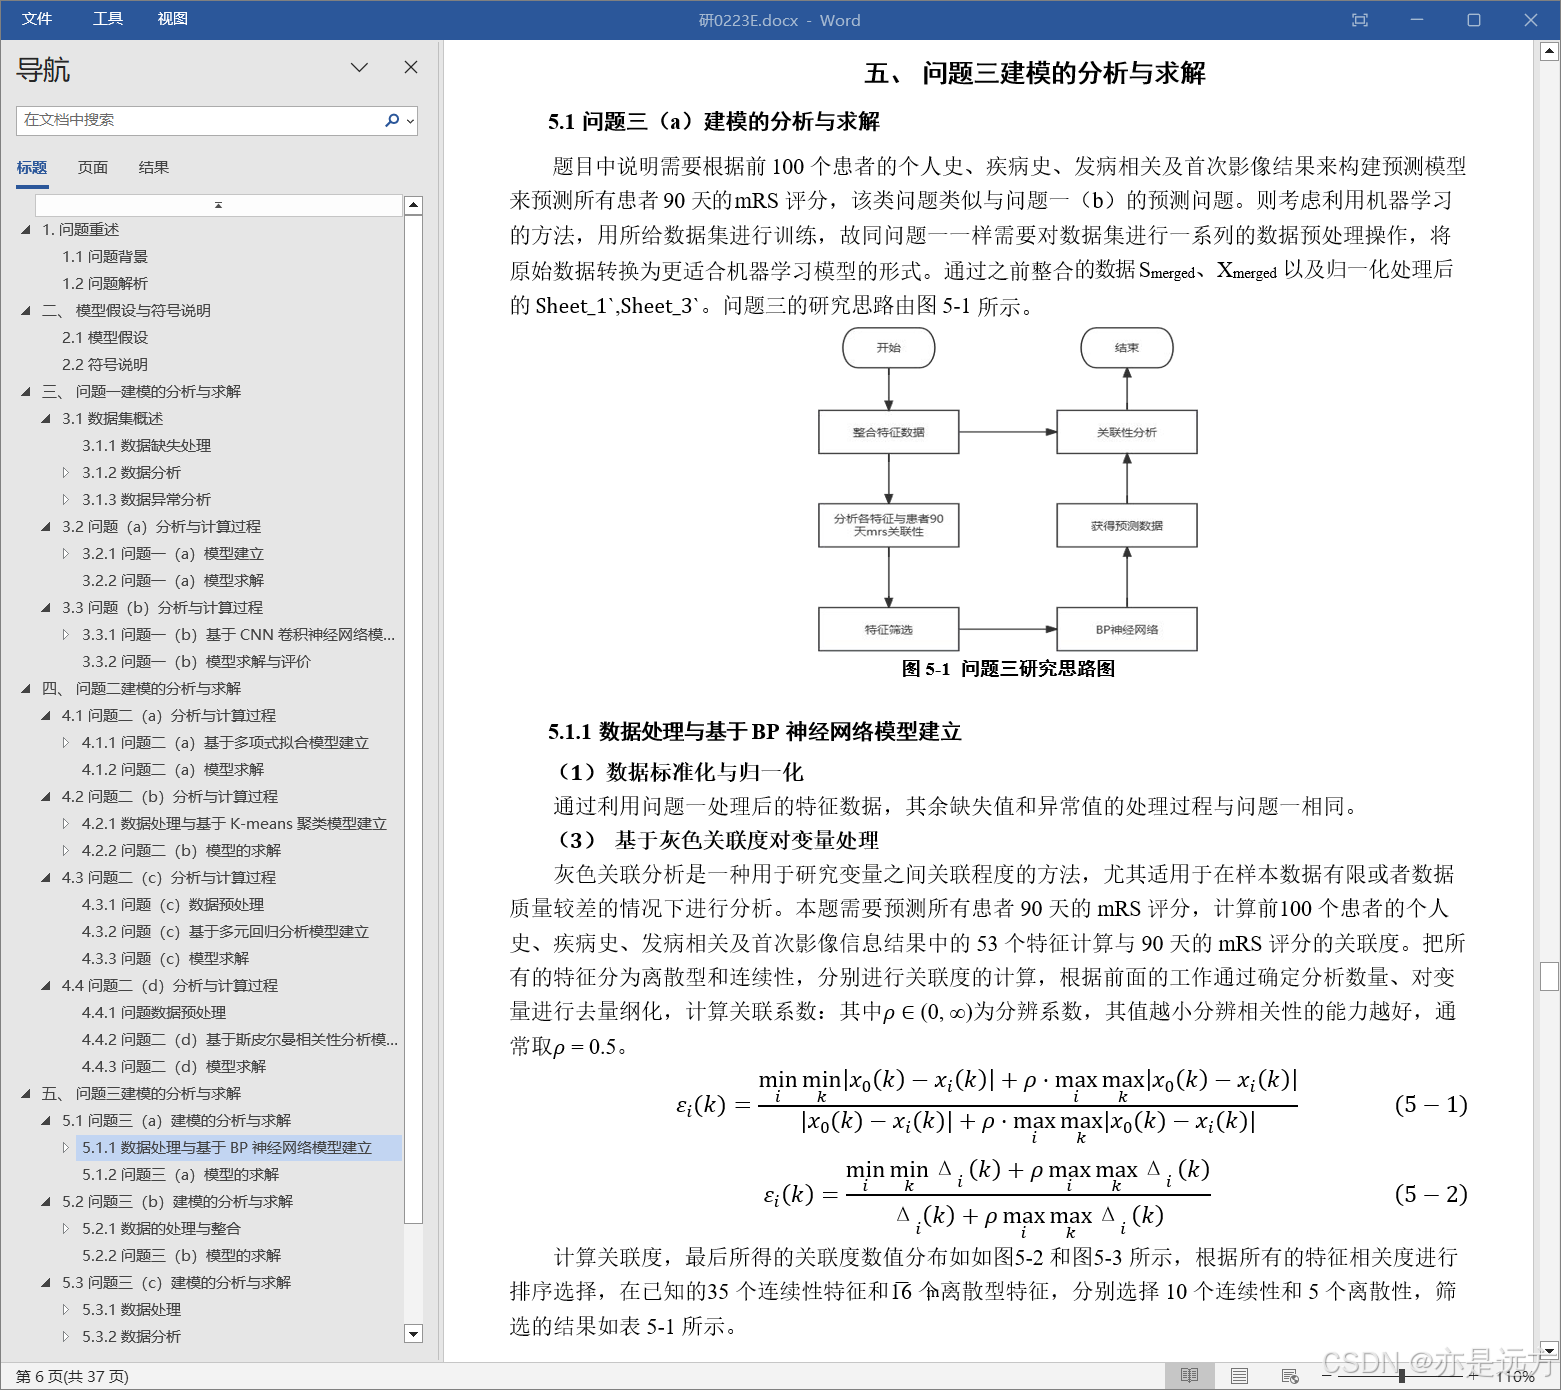Switch to the 结果 navigation tab
The image size is (1561, 1390).
pyautogui.click(x=154, y=168)
